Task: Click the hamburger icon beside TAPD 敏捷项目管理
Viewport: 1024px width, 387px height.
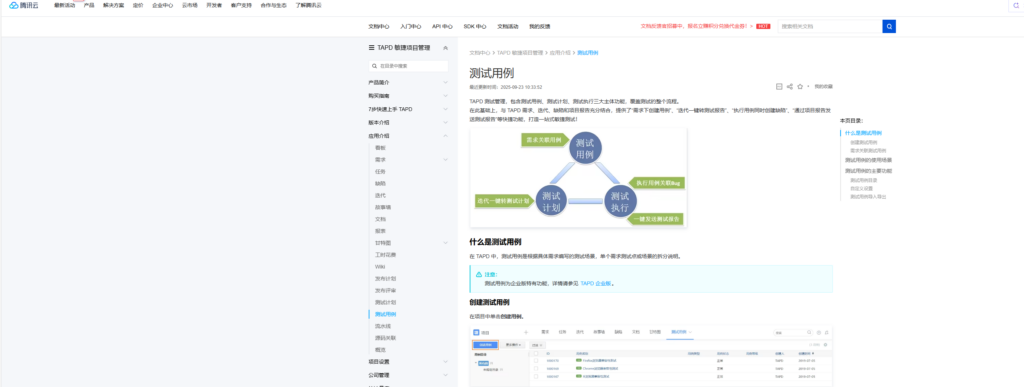Action: [x=372, y=48]
